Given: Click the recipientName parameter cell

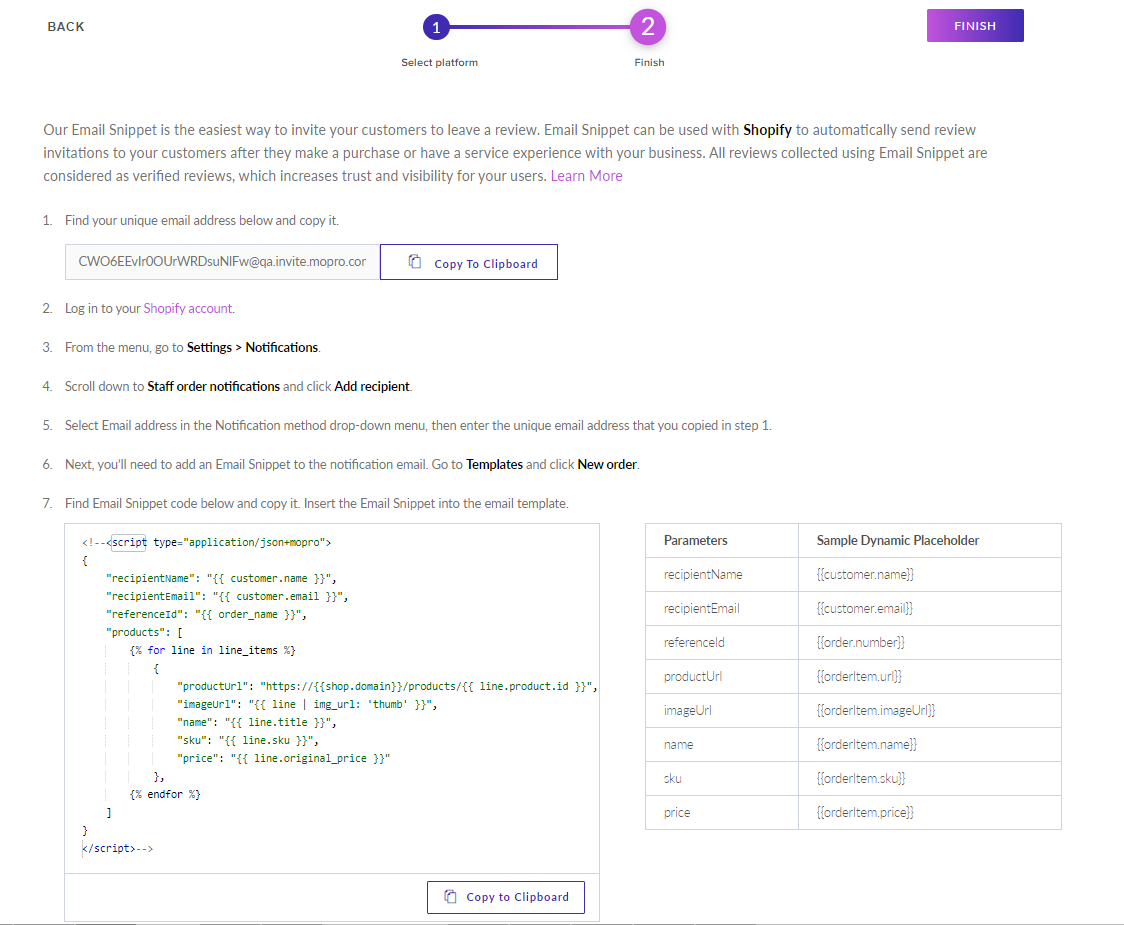Looking at the screenshot, I should (x=722, y=574).
